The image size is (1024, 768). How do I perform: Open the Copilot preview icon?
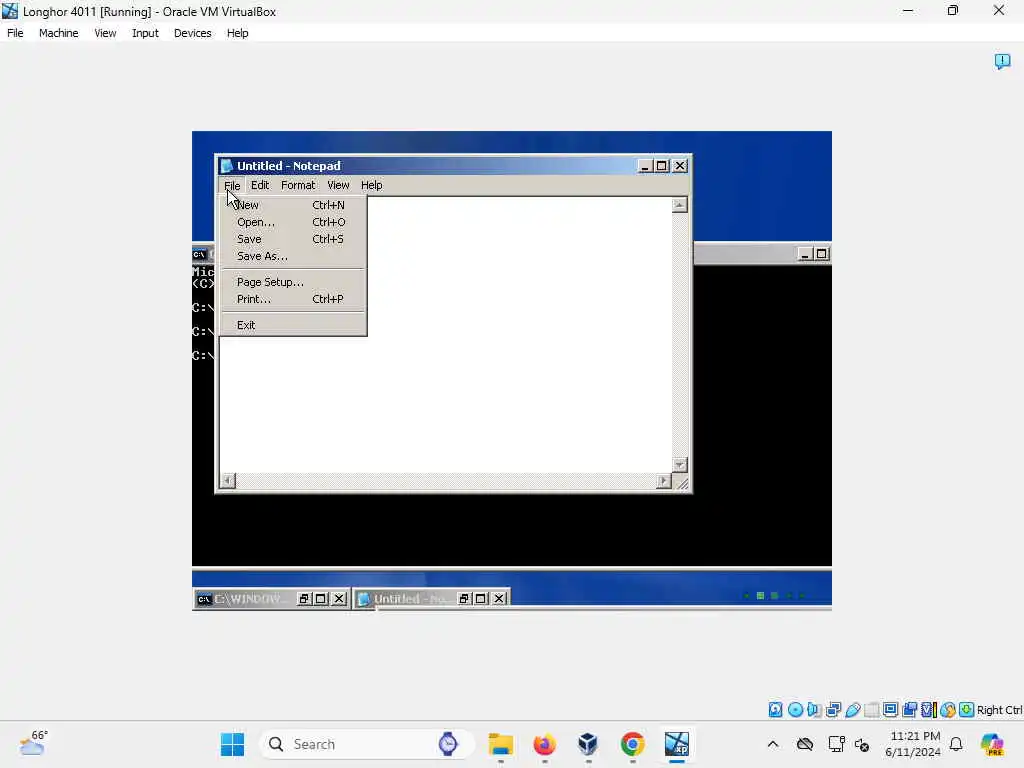992,744
